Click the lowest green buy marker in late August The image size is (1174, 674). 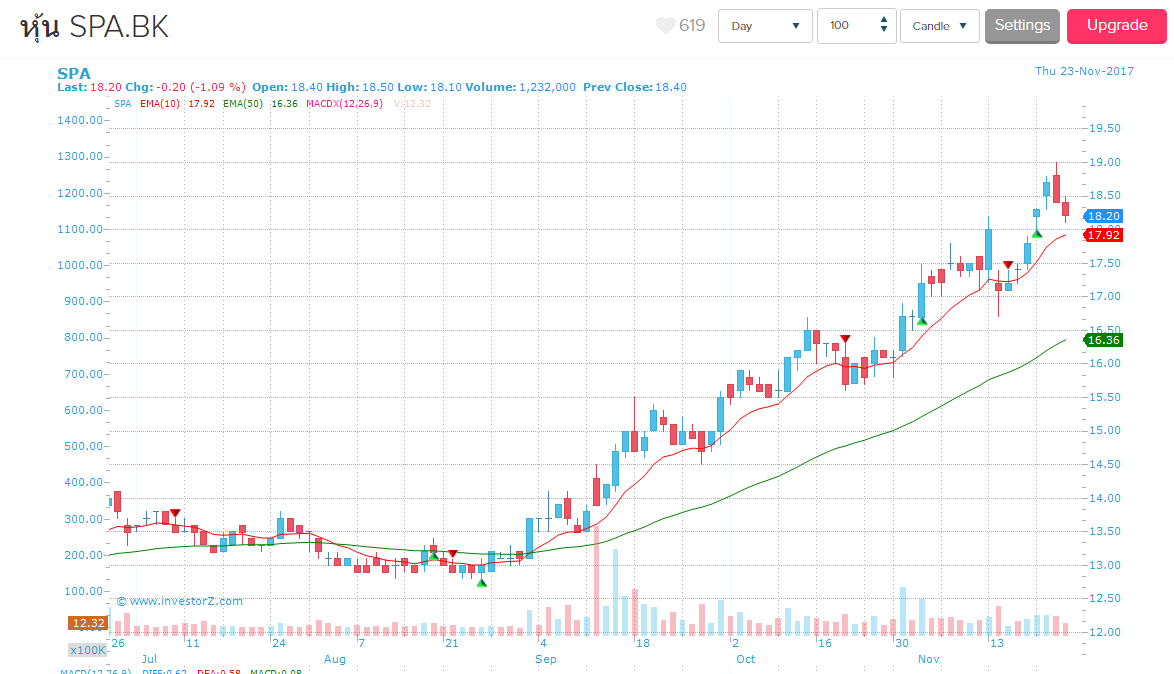(x=481, y=582)
